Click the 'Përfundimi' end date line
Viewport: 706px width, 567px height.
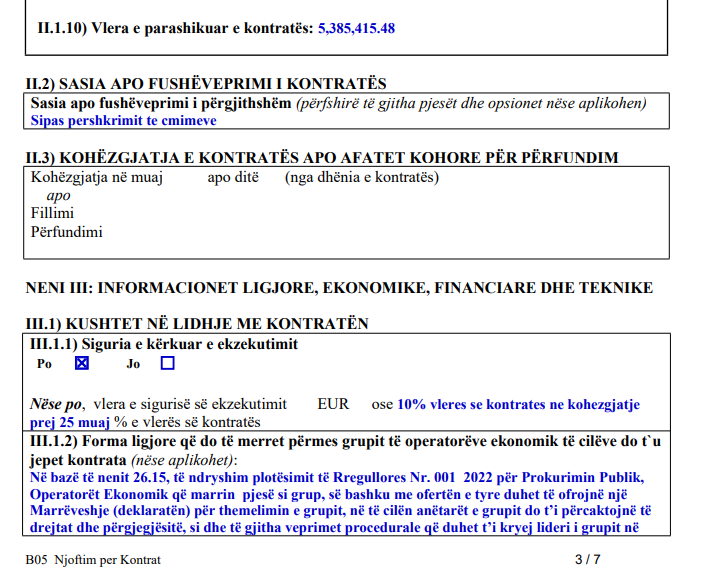click(66, 232)
